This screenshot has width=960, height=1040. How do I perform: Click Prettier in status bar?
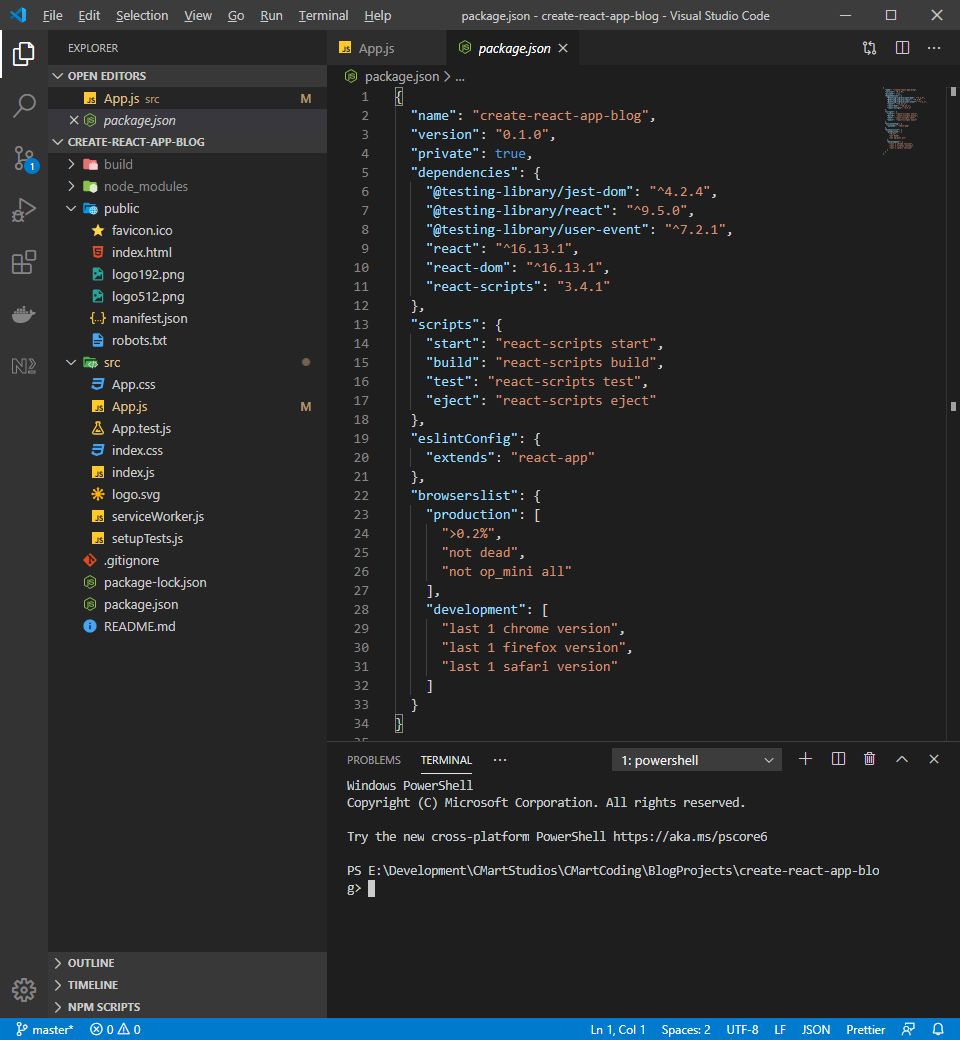click(x=865, y=1029)
